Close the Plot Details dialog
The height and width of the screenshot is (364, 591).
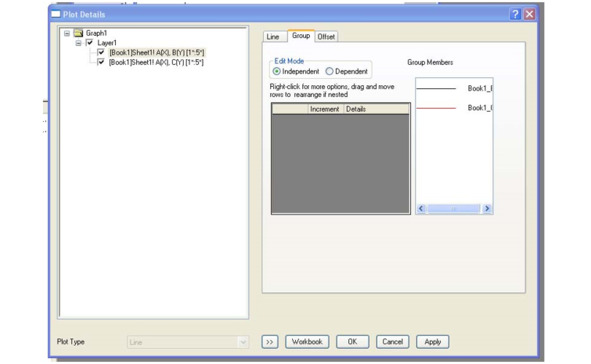tap(530, 14)
